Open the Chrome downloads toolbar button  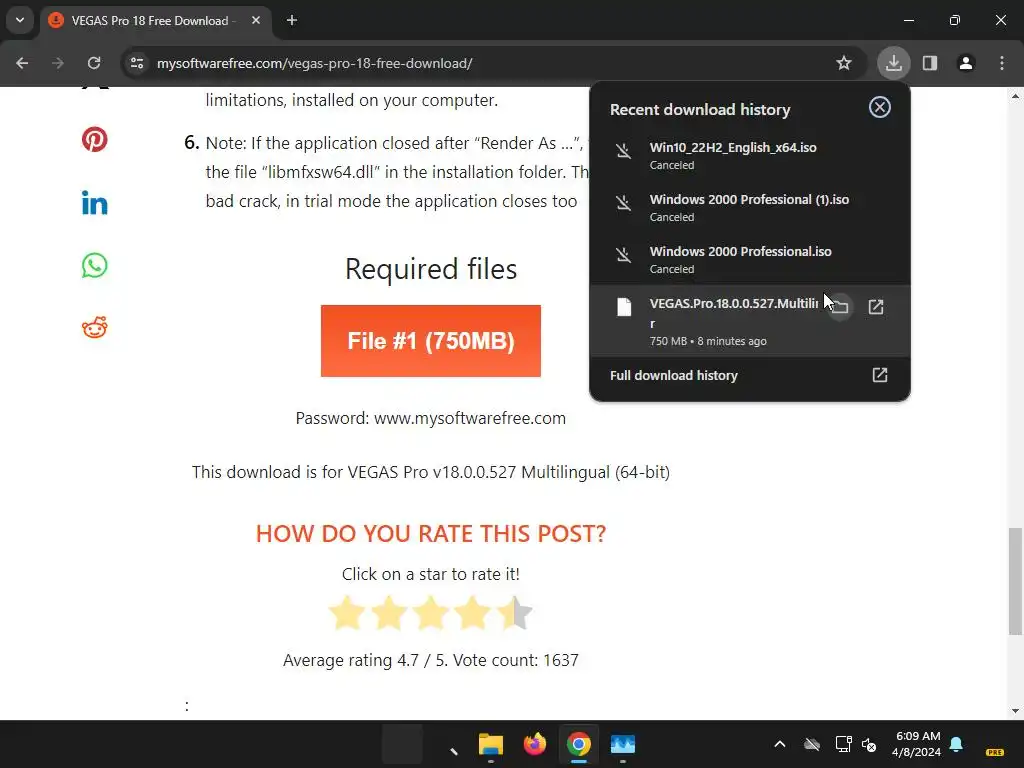coord(893,63)
